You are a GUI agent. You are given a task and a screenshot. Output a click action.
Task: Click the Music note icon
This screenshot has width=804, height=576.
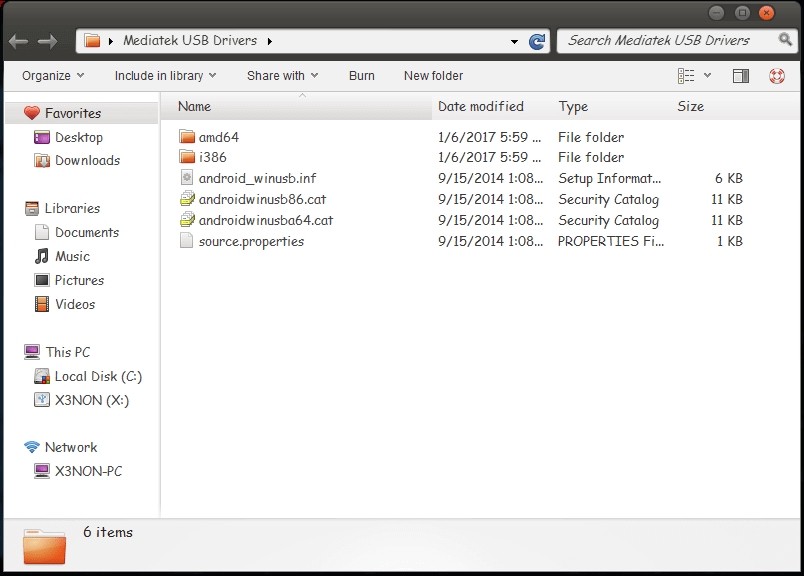42,256
